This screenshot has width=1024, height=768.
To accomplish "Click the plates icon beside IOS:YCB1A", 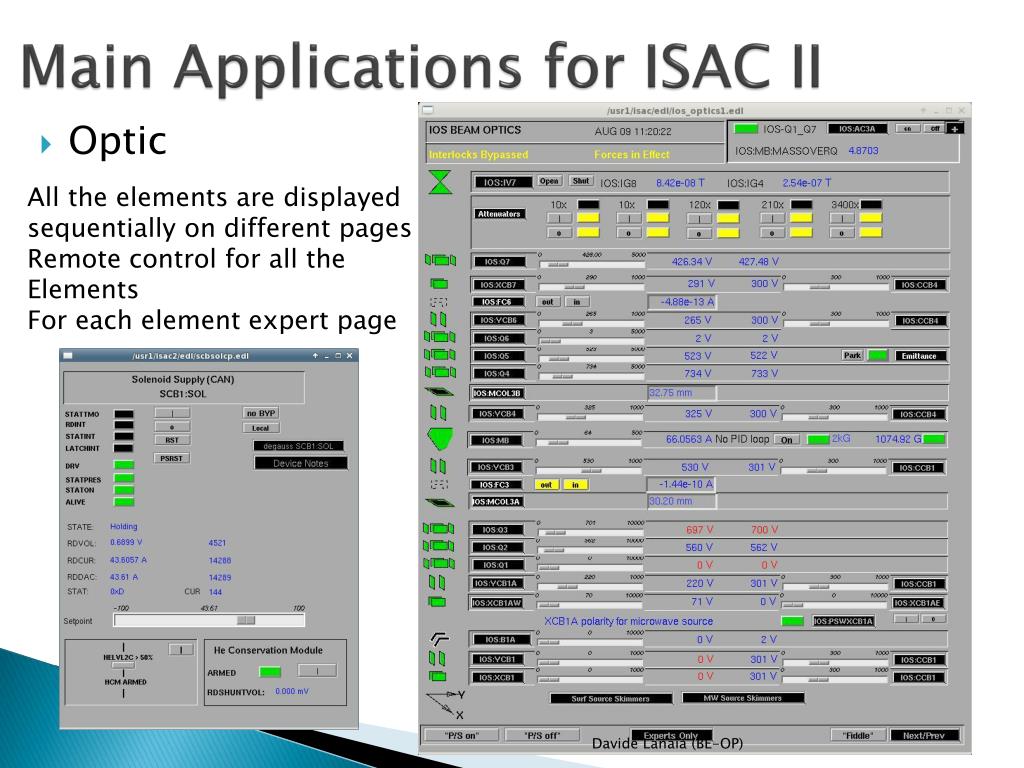I will point(437,582).
